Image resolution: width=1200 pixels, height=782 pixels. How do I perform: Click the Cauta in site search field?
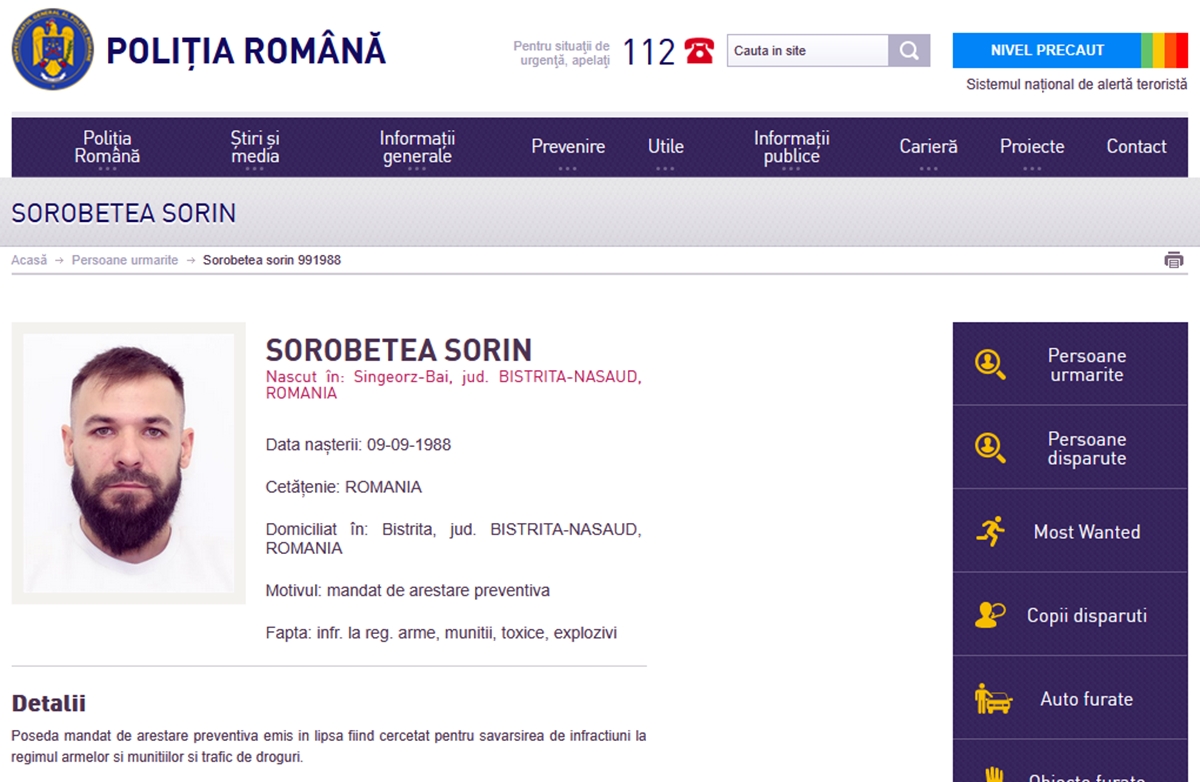pyautogui.click(x=807, y=51)
